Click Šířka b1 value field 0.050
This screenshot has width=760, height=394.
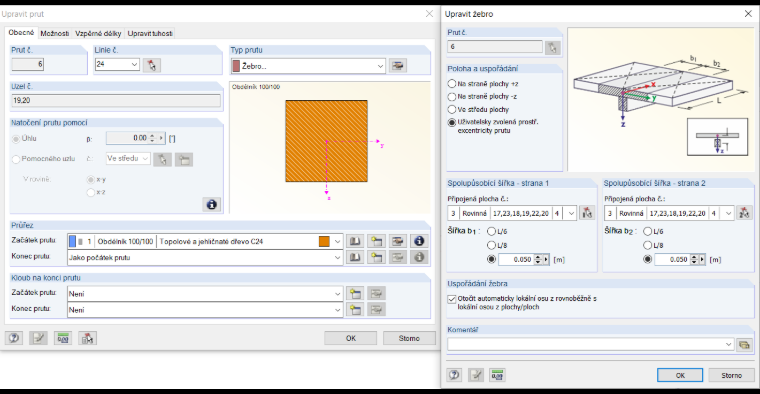tap(516, 259)
